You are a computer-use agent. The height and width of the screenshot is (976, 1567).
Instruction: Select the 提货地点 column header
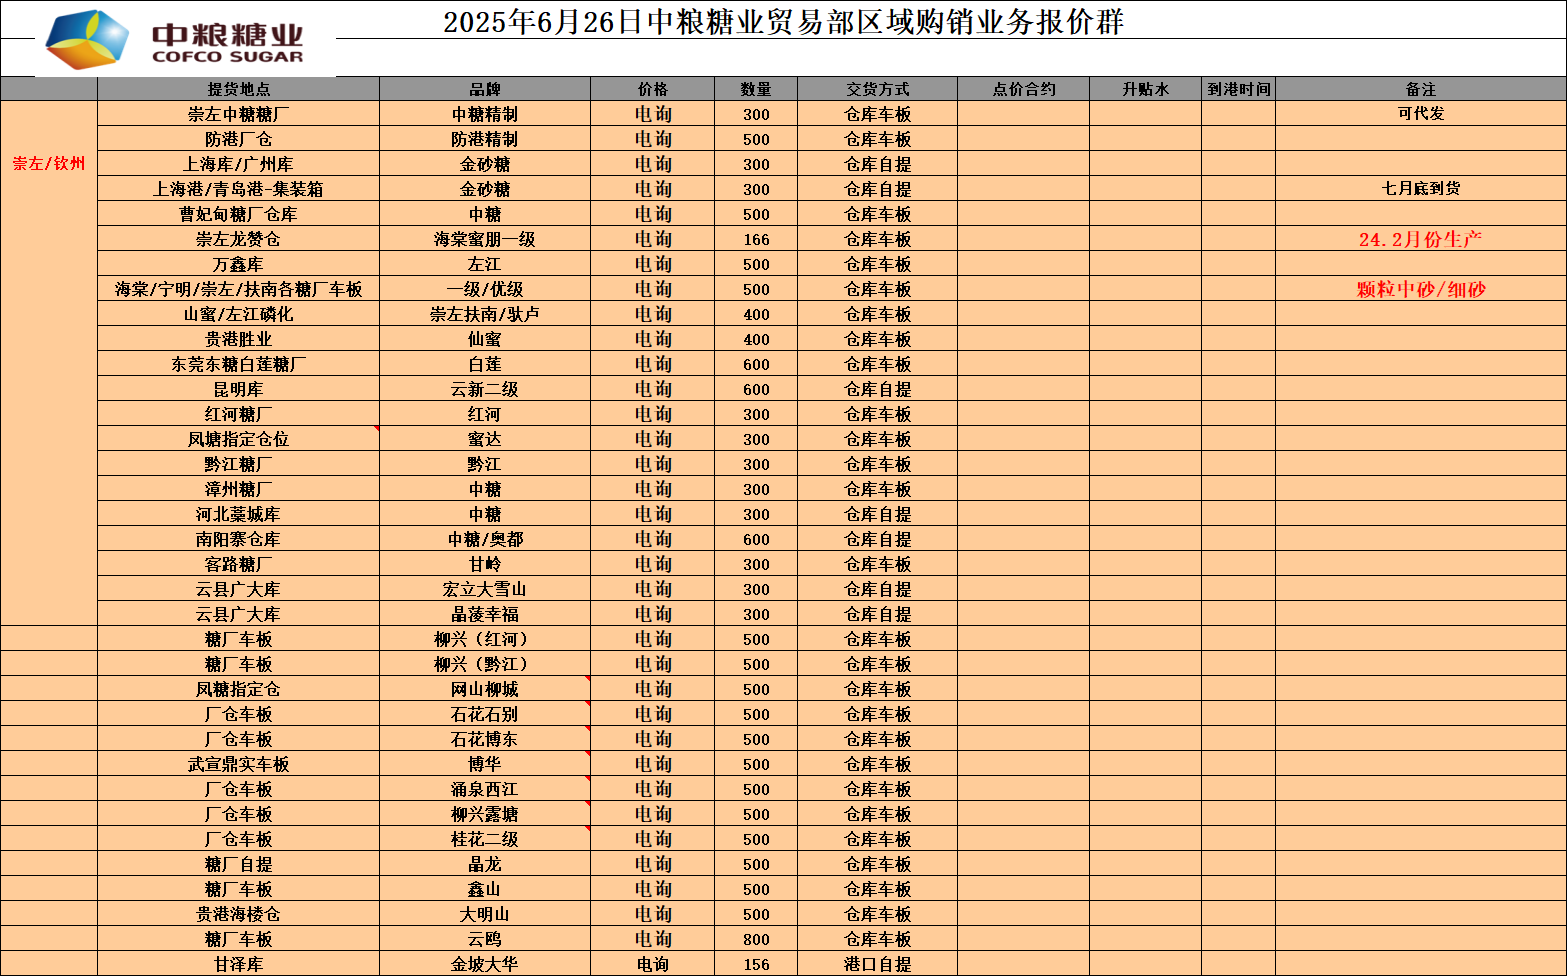coord(238,89)
